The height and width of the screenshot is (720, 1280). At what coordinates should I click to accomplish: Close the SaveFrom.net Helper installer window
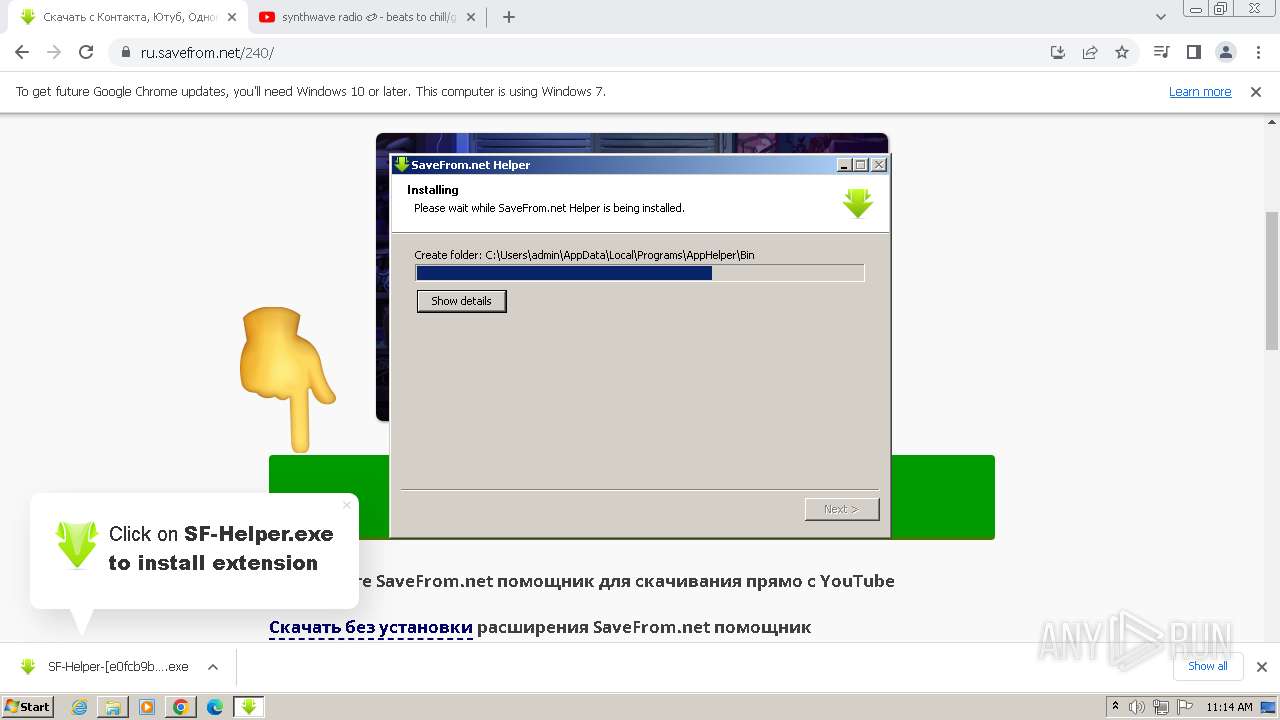pos(879,165)
